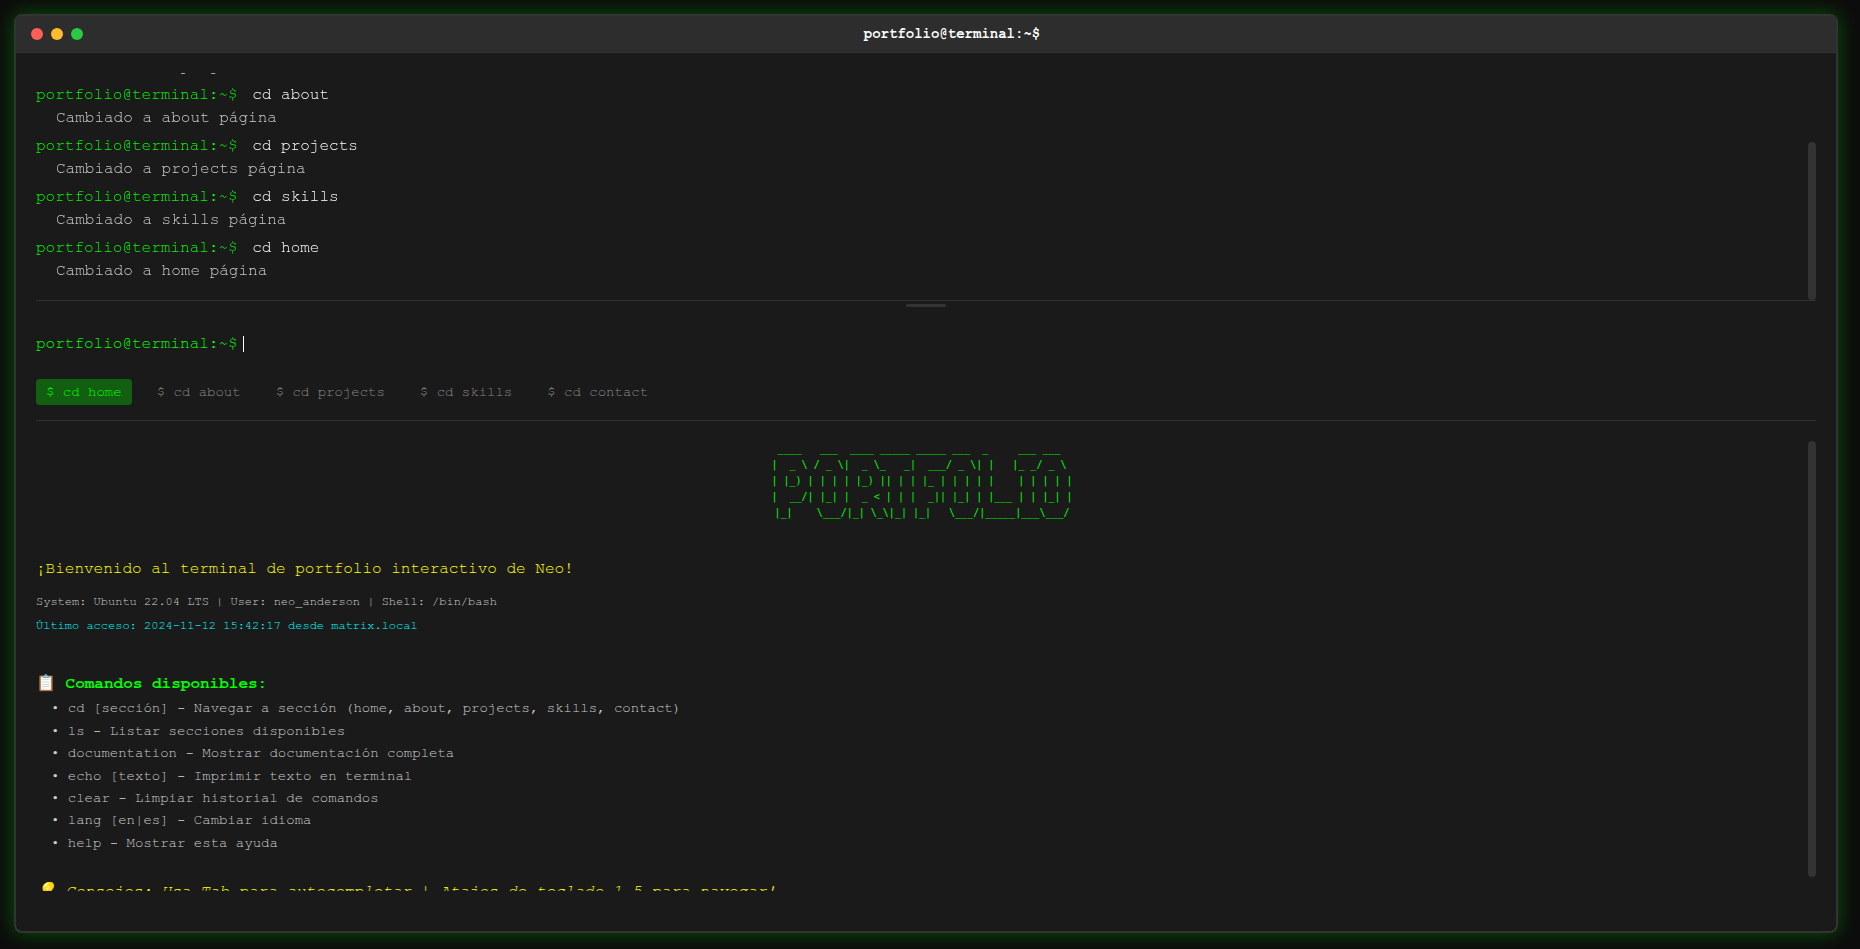Navigate to the "$ cd contact" tab
This screenshot has height=949, width=1860.
(x=597, y=392)
